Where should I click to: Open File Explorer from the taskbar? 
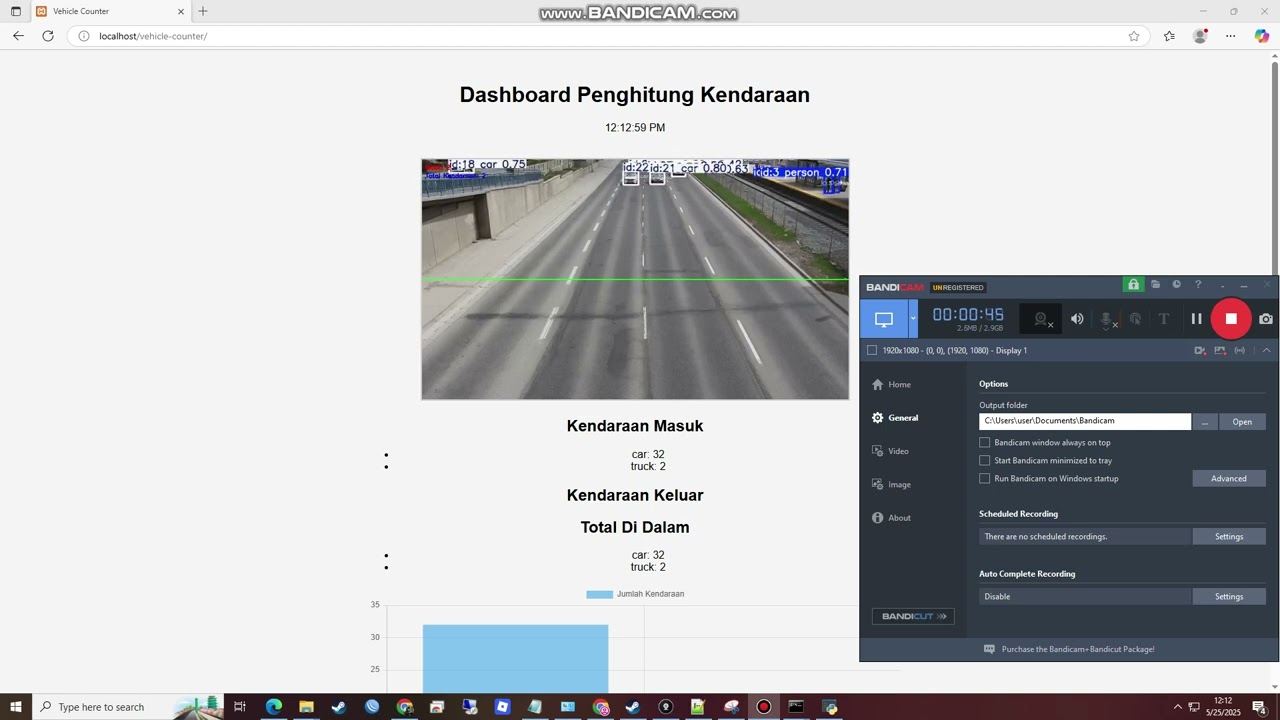point(306,707)
